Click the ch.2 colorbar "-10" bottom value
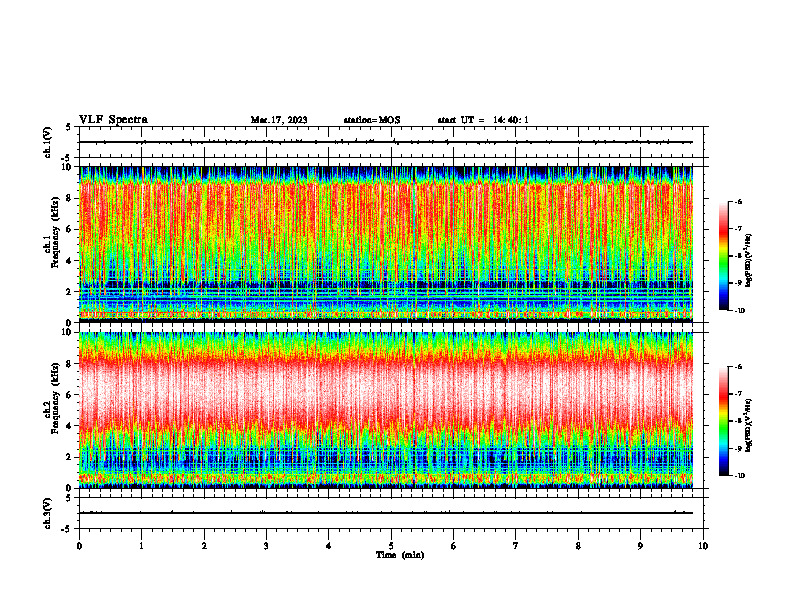Viewport: 792px width, 612px height. [739, 476]
